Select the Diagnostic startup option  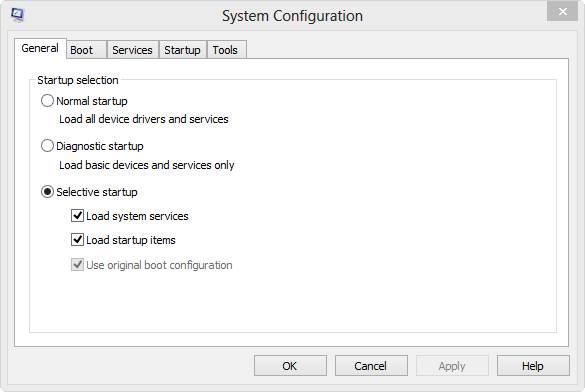tap(47, 146)
